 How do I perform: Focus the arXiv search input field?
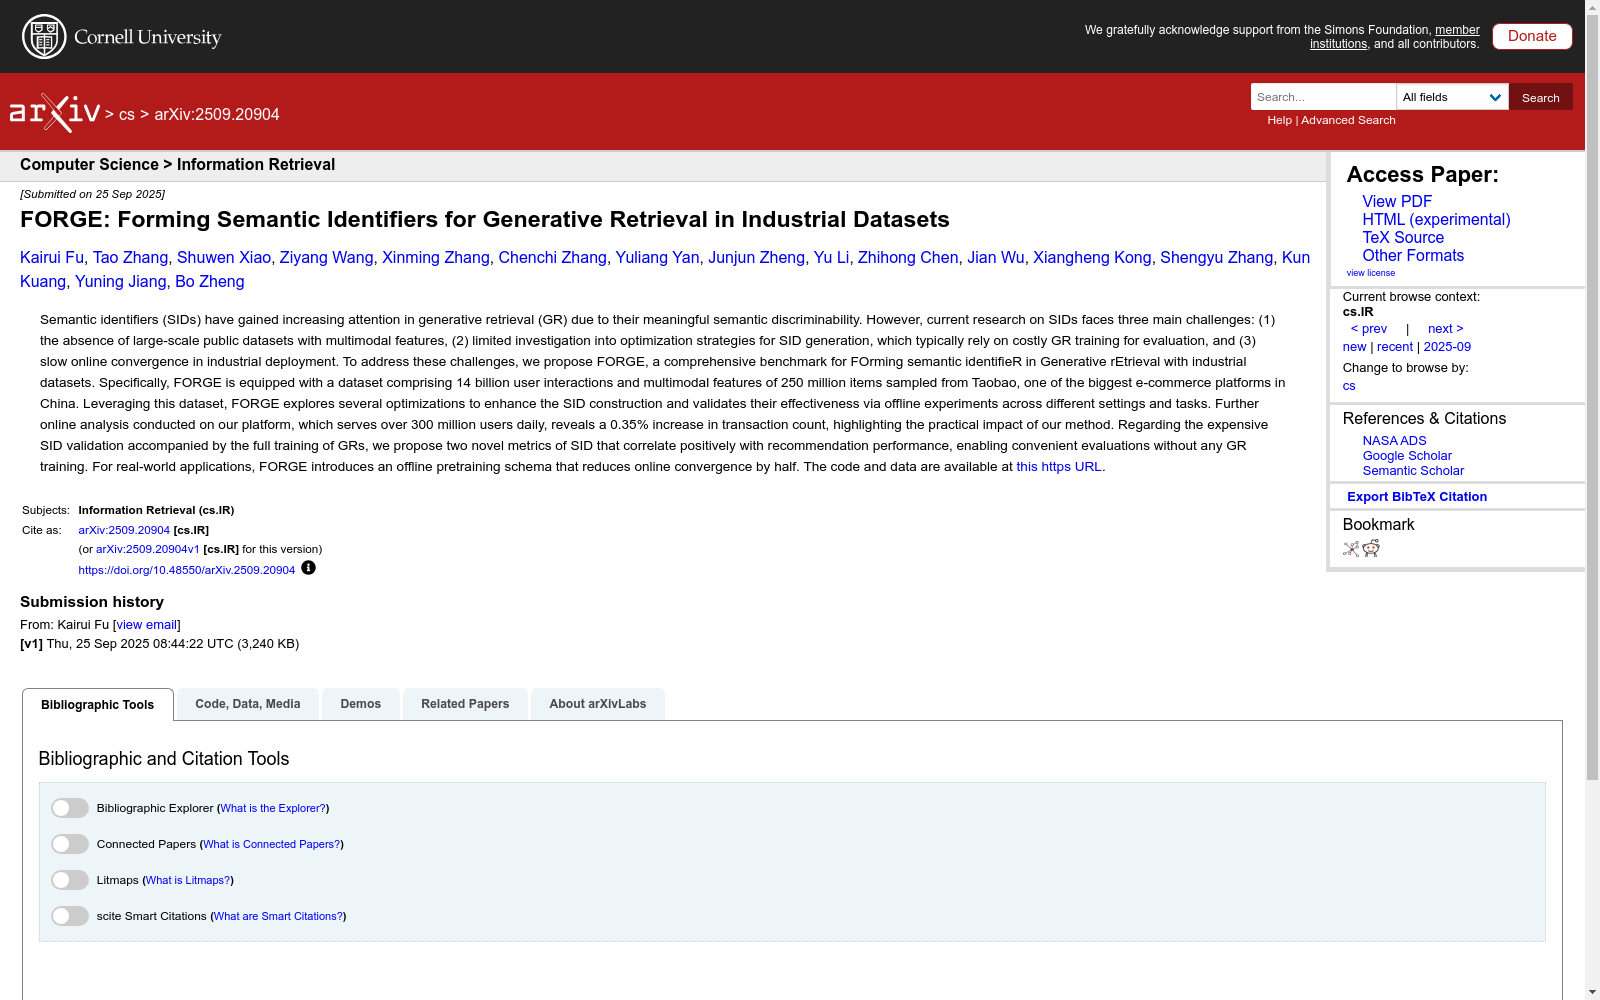click(1323, 97)
